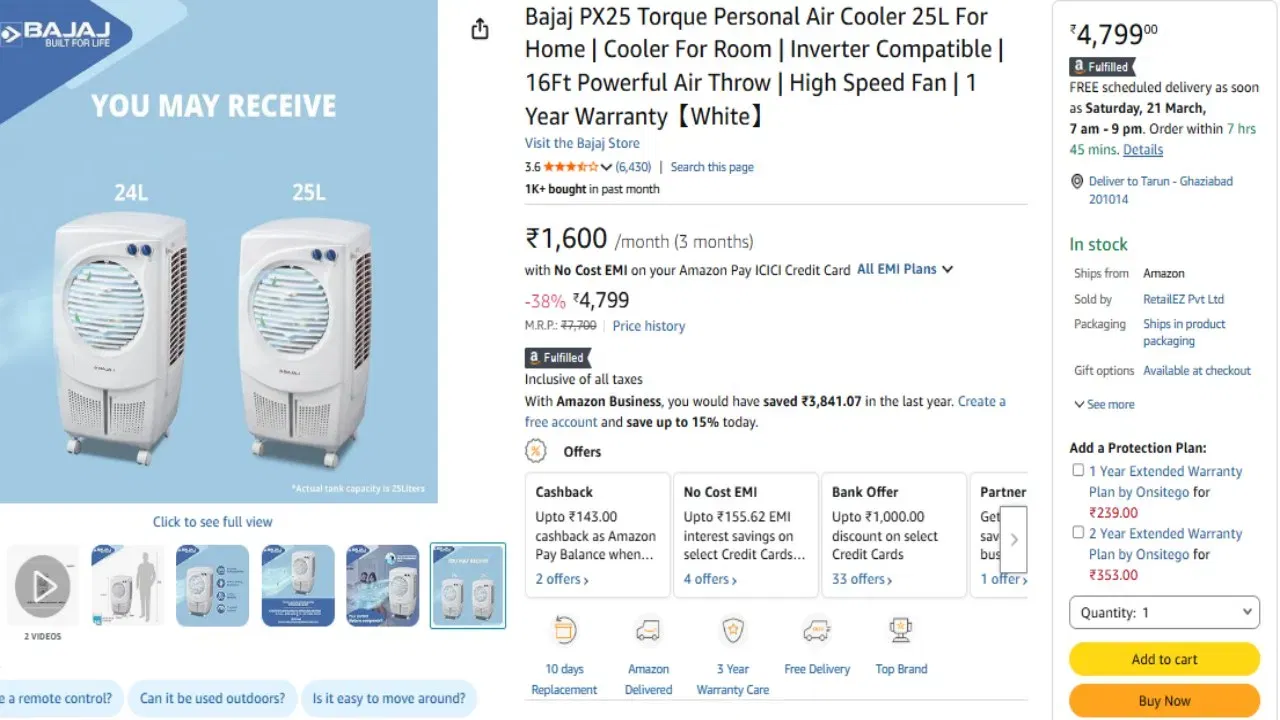The image size is (1280, 720).
Task: Click the location pin beside Deliver to Tarun
Action: click(1075, 181)
